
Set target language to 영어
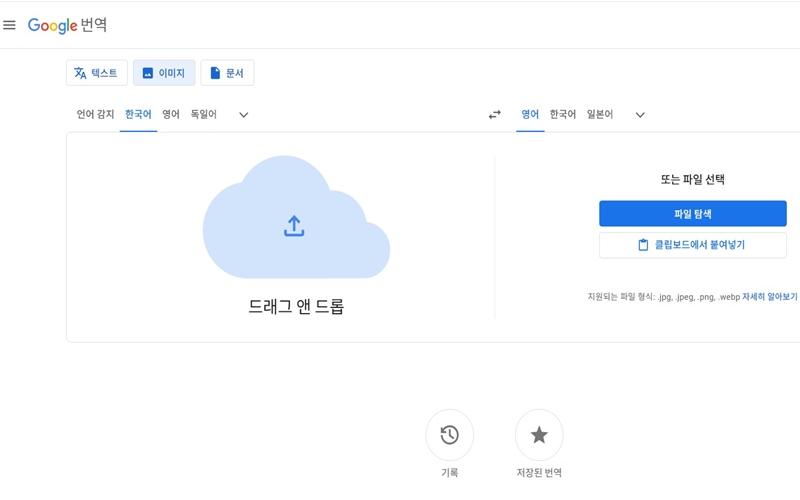530,114
